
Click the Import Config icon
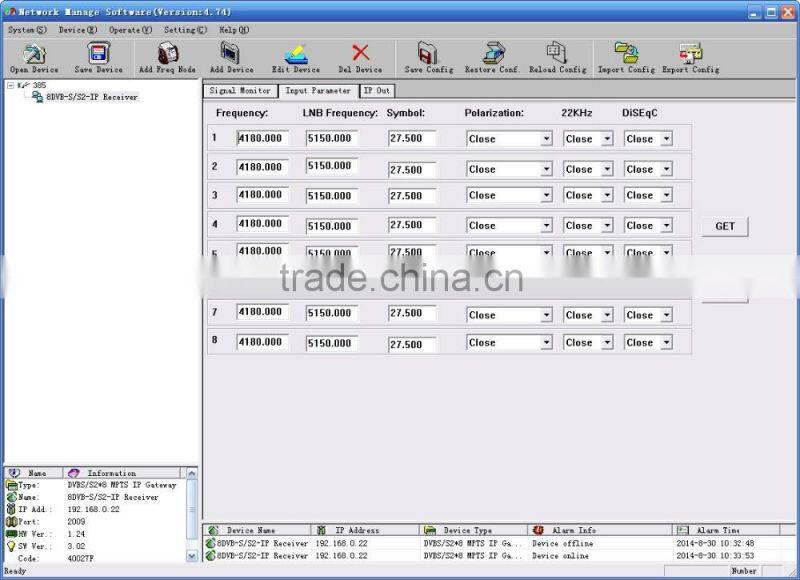tap(626, 57)
